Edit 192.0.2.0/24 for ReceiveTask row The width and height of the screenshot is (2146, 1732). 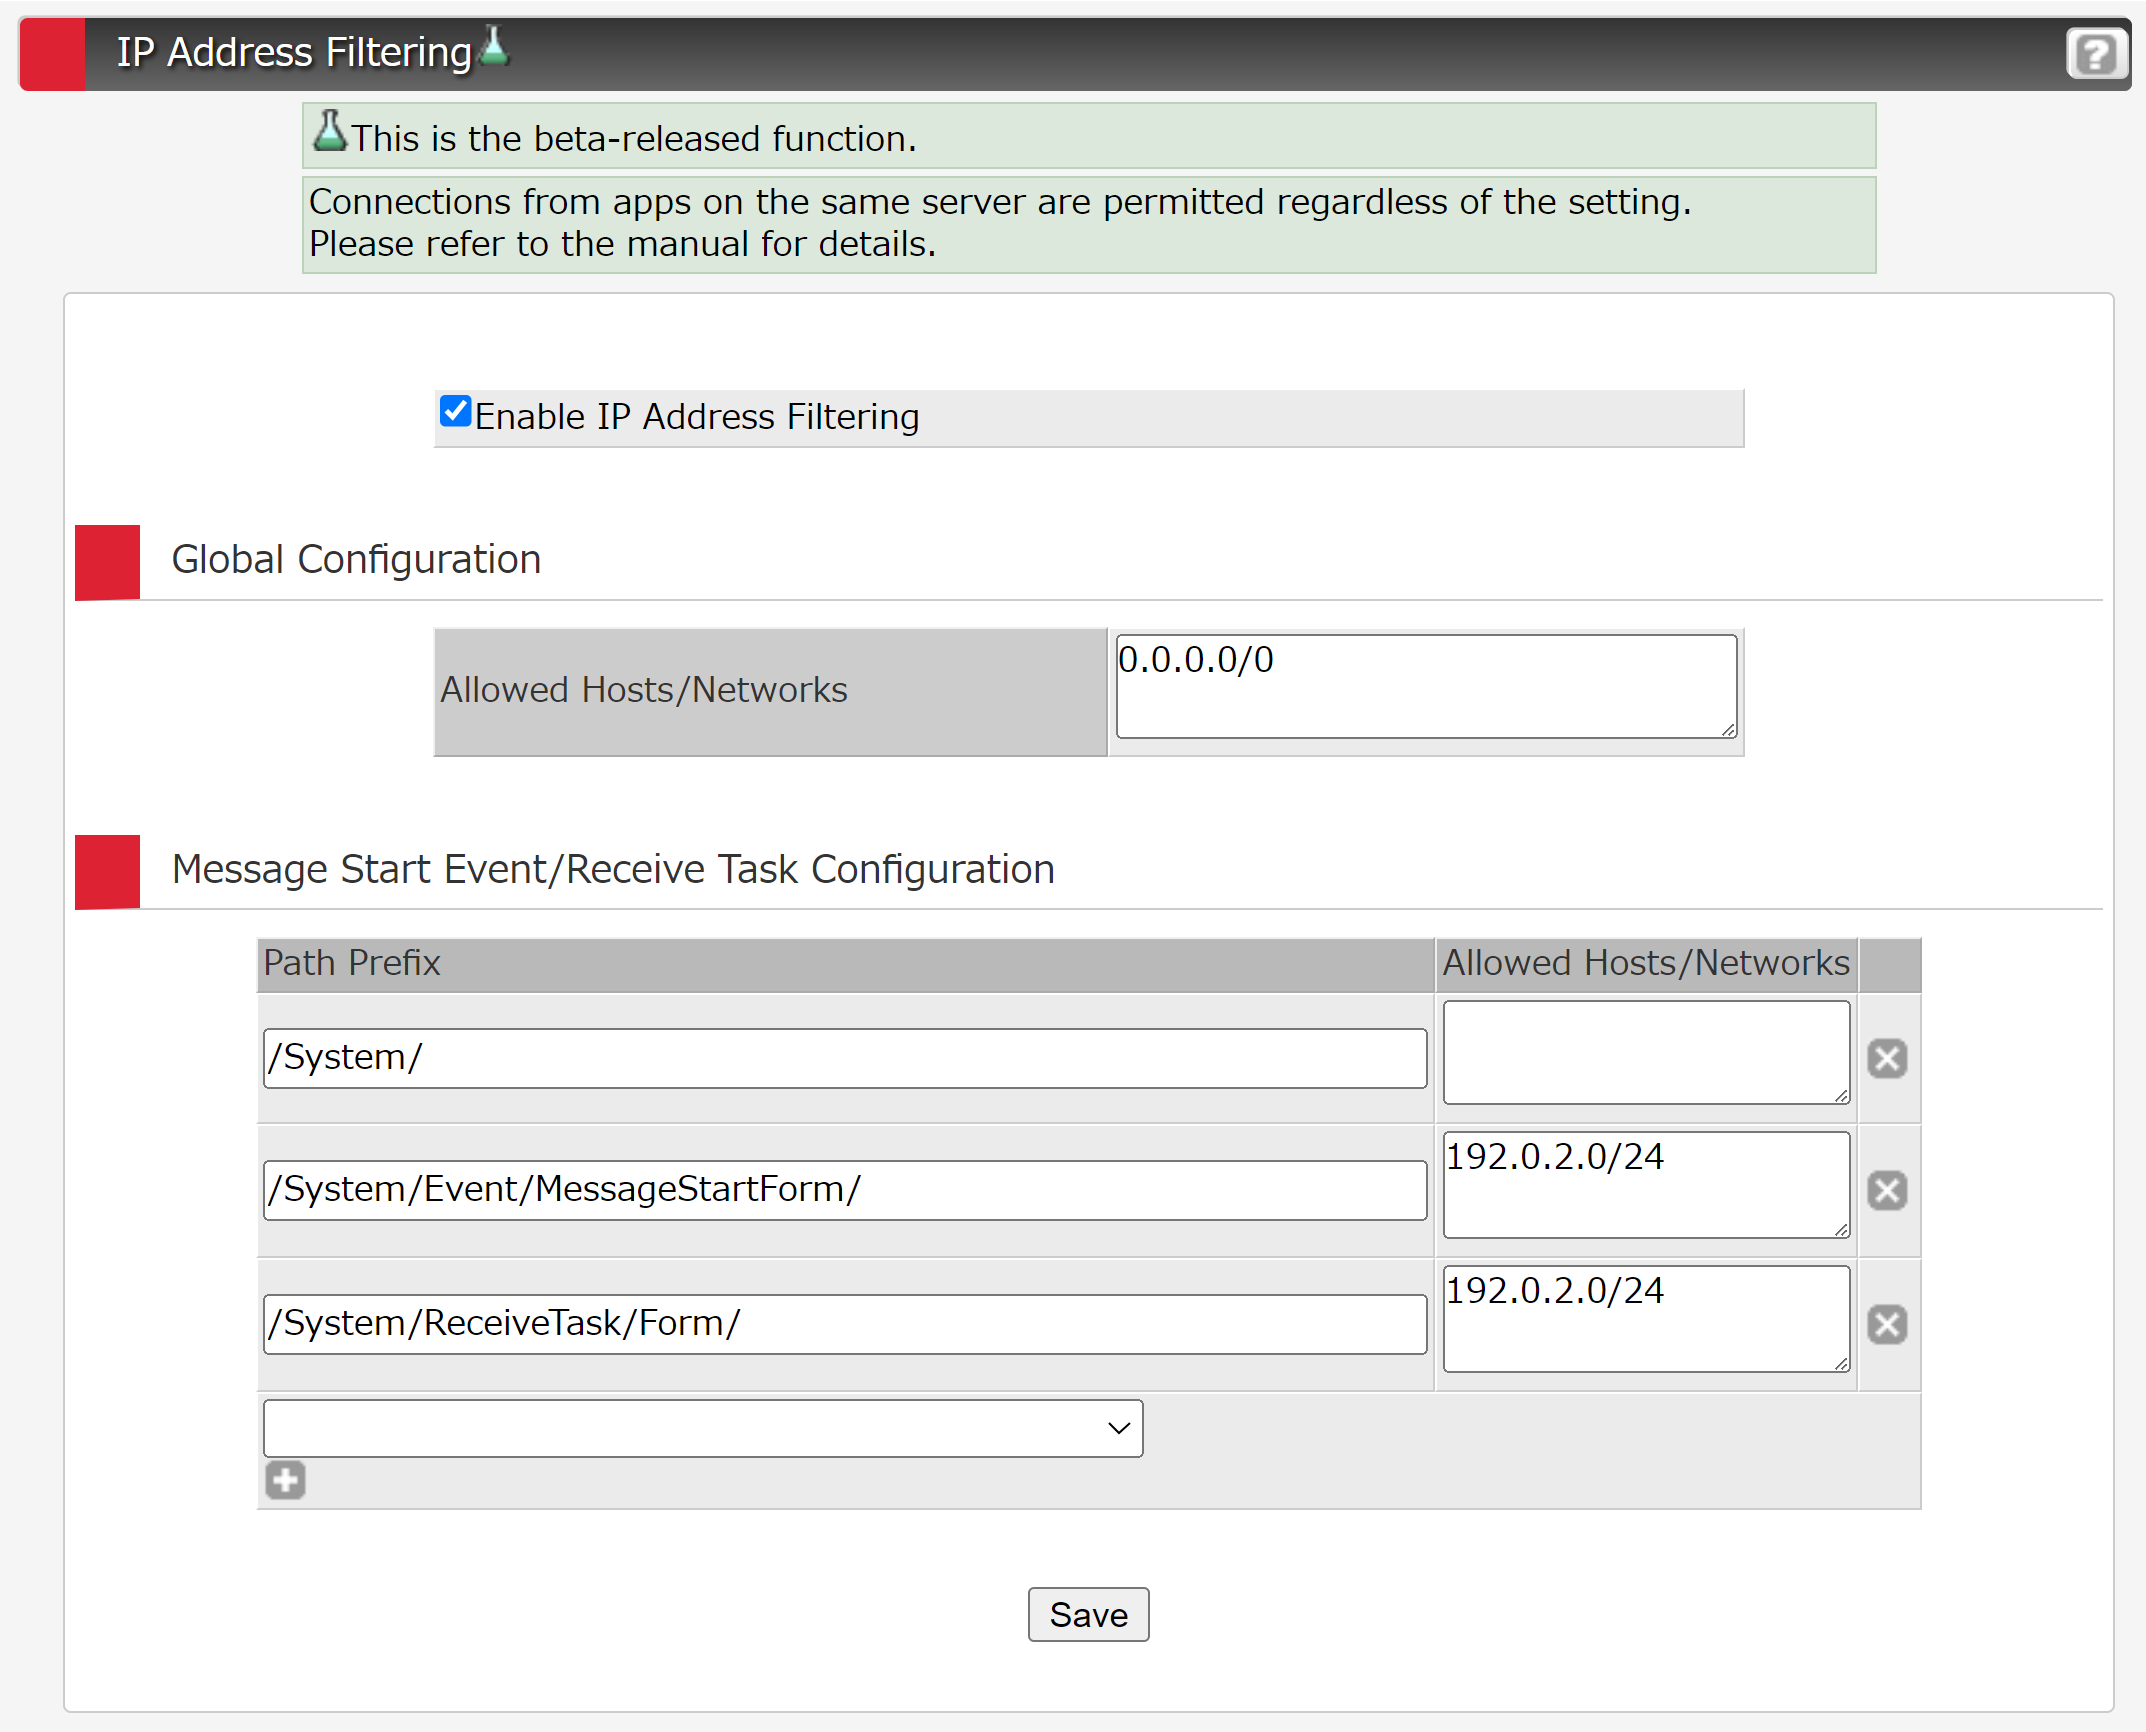point(1645,1320)
